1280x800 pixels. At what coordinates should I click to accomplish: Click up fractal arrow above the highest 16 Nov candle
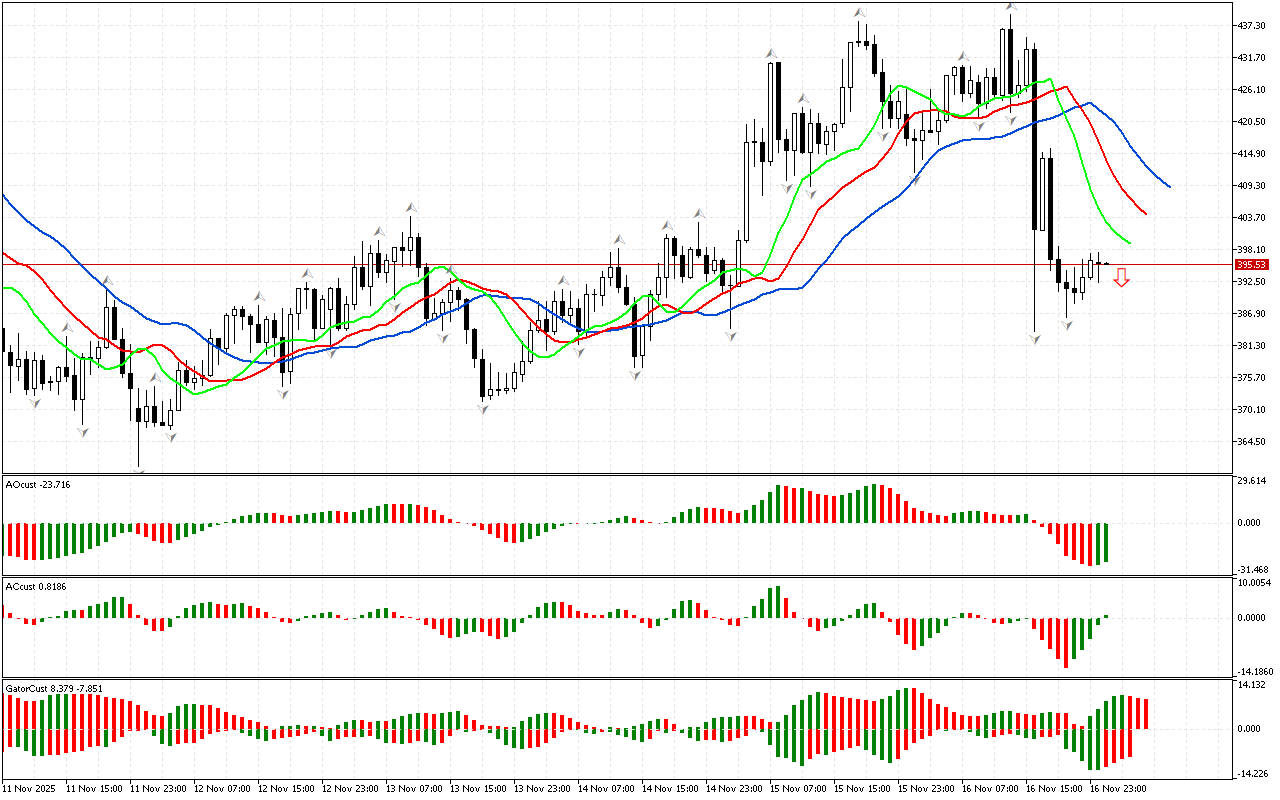pos(1012,8)
